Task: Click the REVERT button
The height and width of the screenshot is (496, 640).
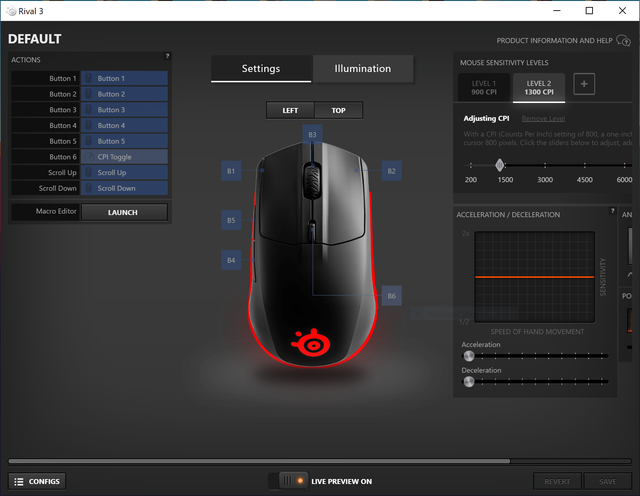Action: pos(557,481)
